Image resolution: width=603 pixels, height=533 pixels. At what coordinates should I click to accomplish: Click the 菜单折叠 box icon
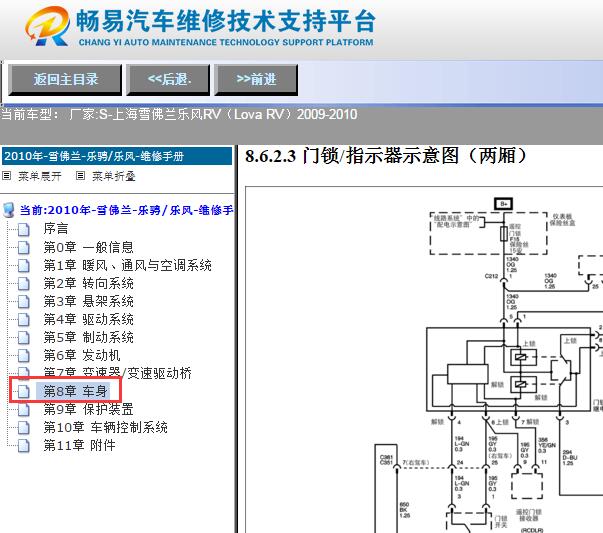pos(80,176)
